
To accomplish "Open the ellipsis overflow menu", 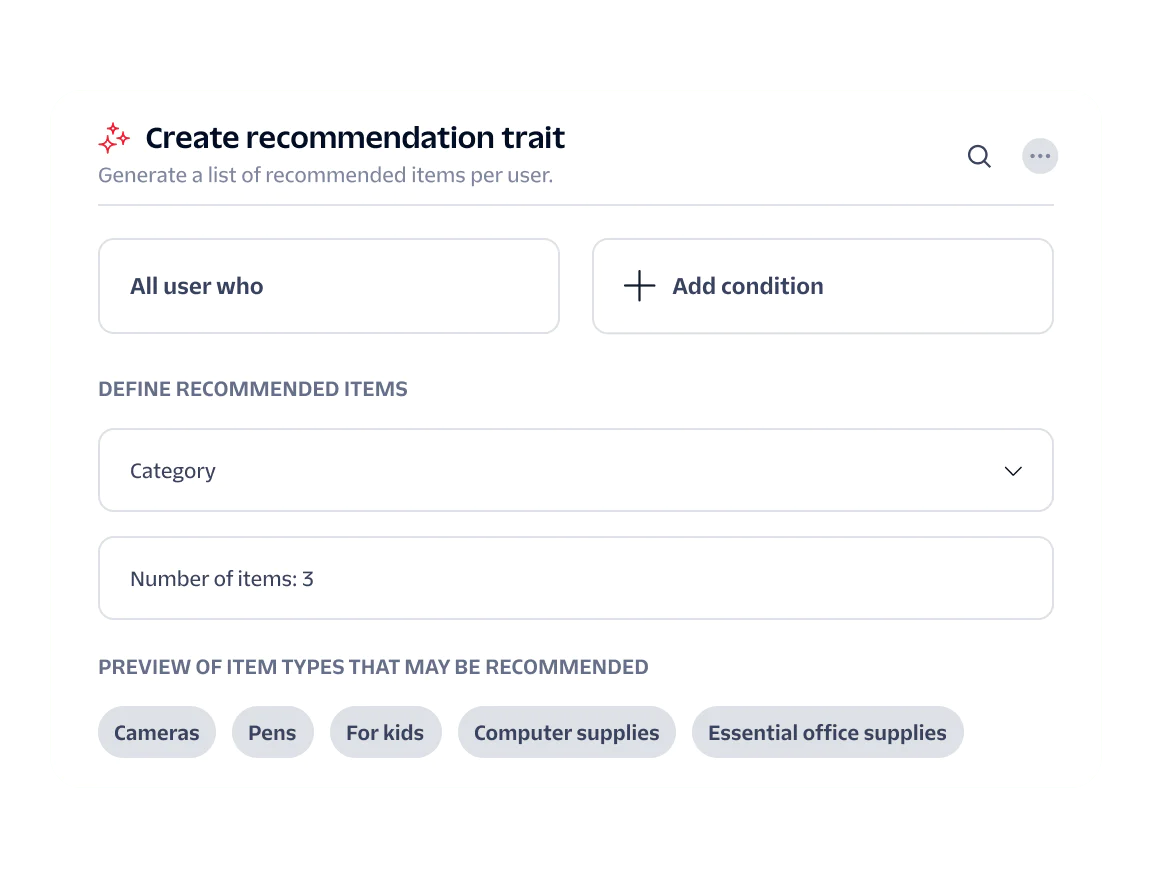I will 1039,156.
